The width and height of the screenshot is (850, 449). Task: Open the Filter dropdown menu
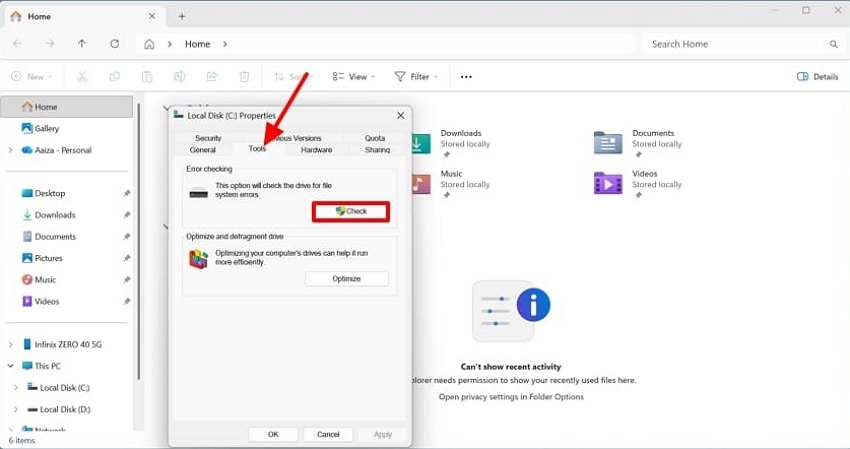coord(416,76)
